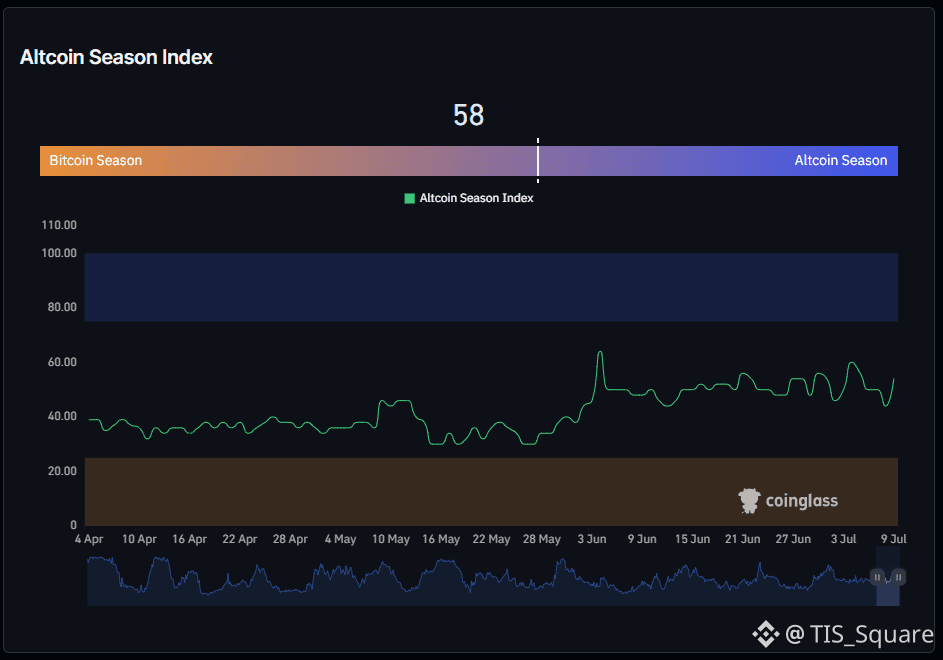This screenshot has width=943, height=660.
Task: Click the 4 May x-axis label
Action: click(340, 539)
